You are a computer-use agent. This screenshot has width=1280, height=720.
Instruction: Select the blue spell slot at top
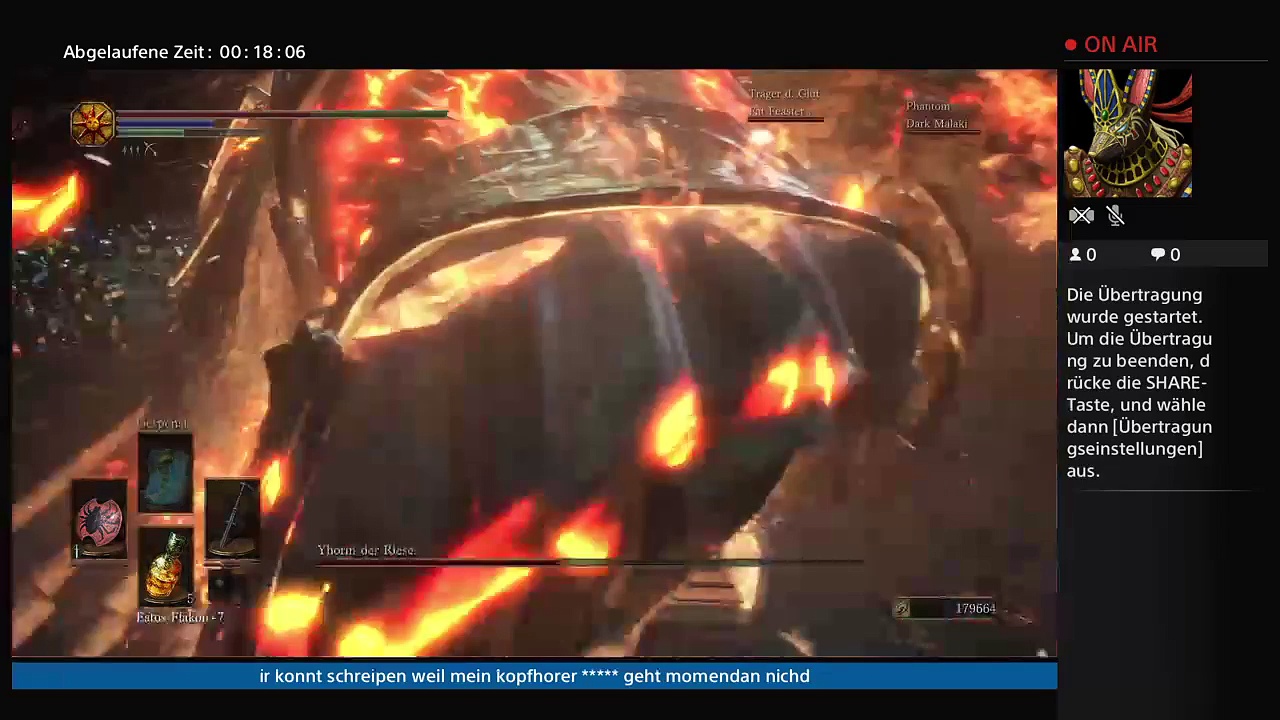pyautogui.click(x=166, y=472)
